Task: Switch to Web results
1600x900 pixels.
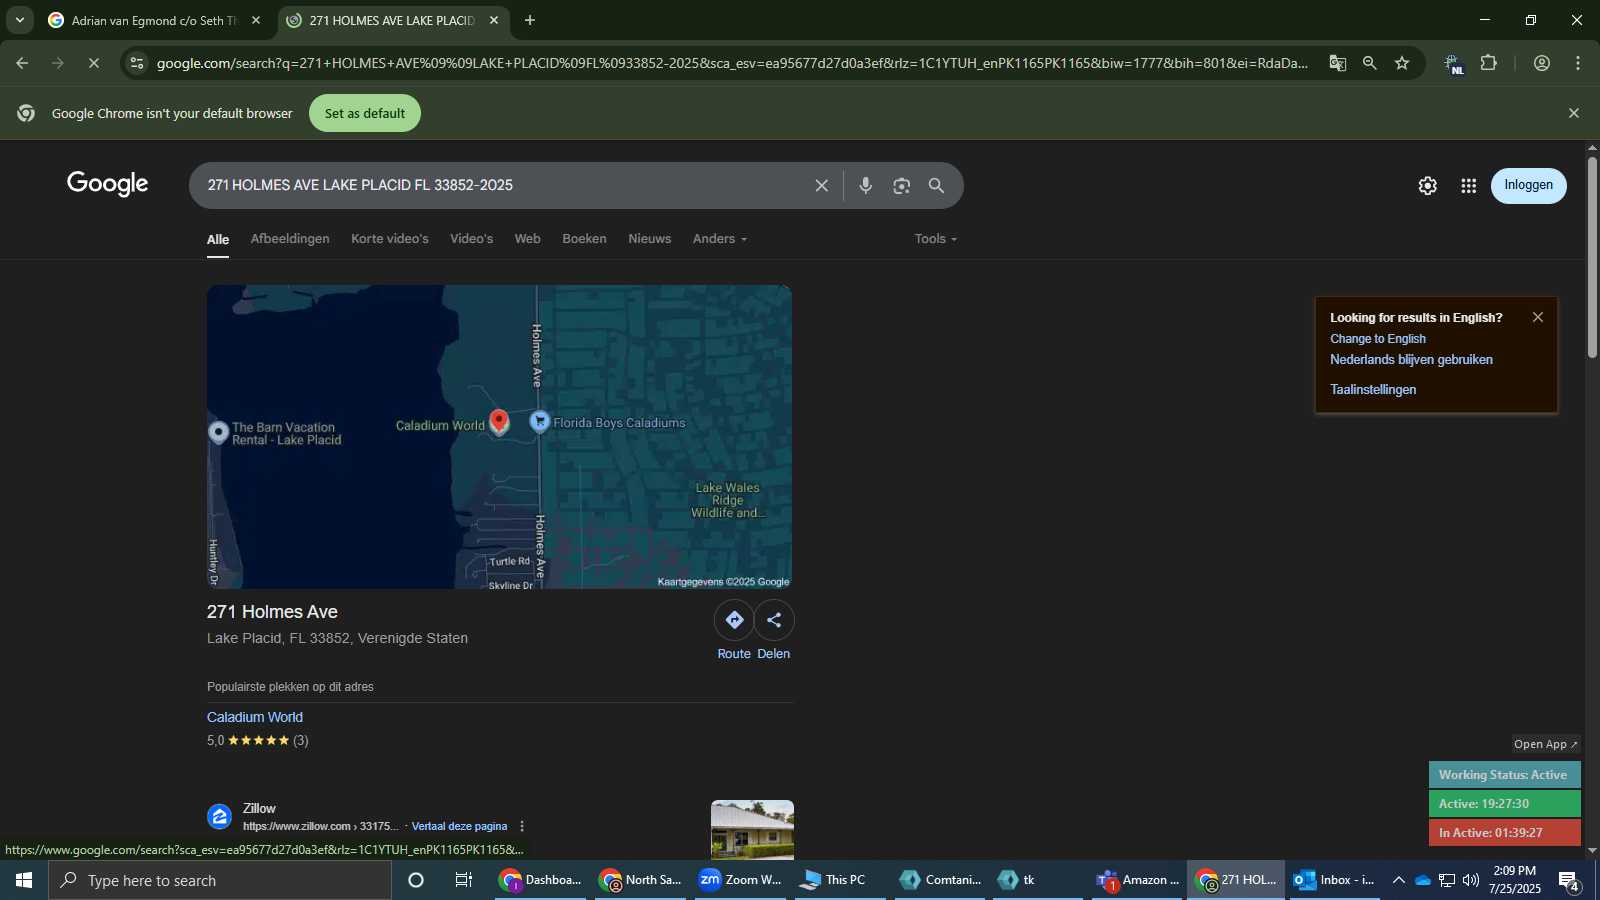Action: (528, 239)
